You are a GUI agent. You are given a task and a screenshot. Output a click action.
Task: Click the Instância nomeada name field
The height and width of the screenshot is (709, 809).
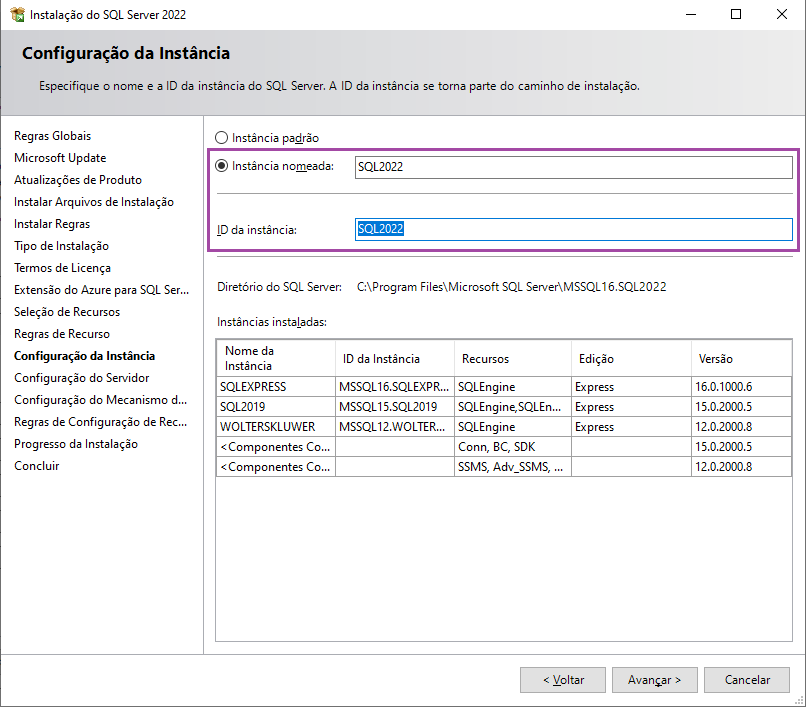click(573, 167)
